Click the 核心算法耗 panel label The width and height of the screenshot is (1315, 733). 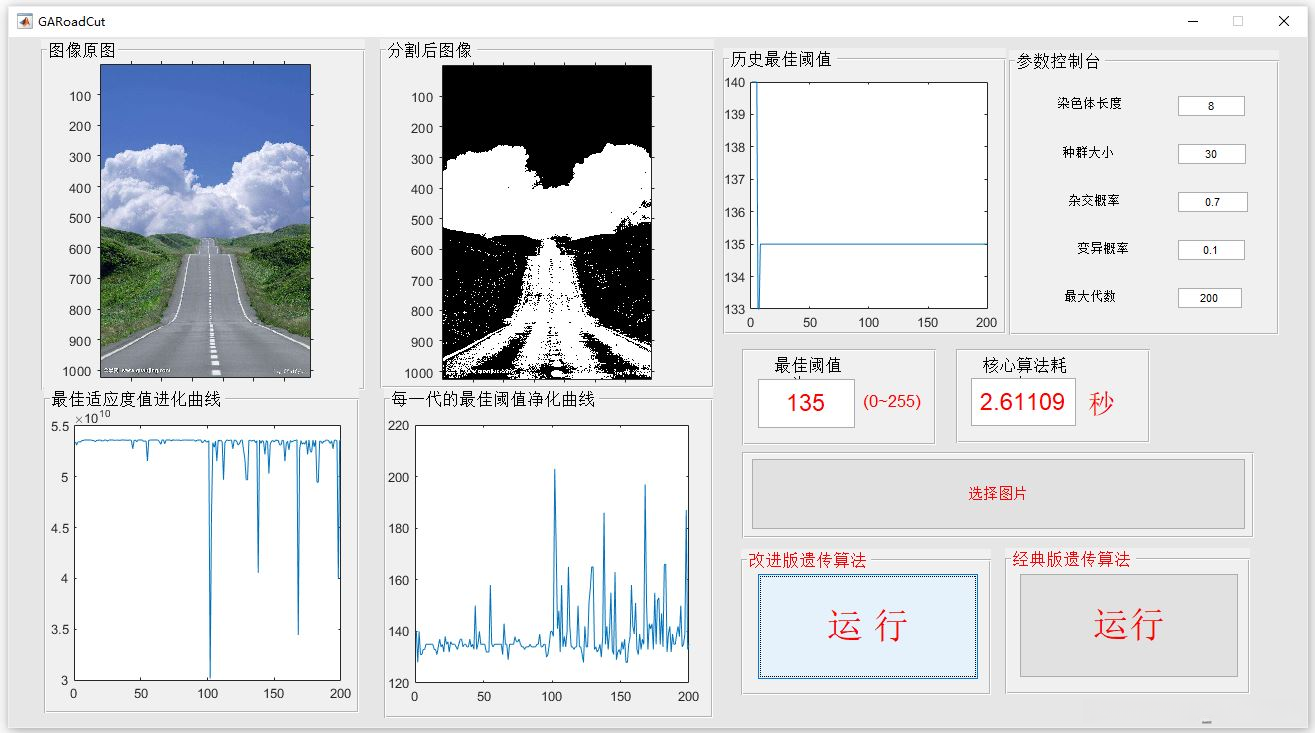coord(1025,366)
